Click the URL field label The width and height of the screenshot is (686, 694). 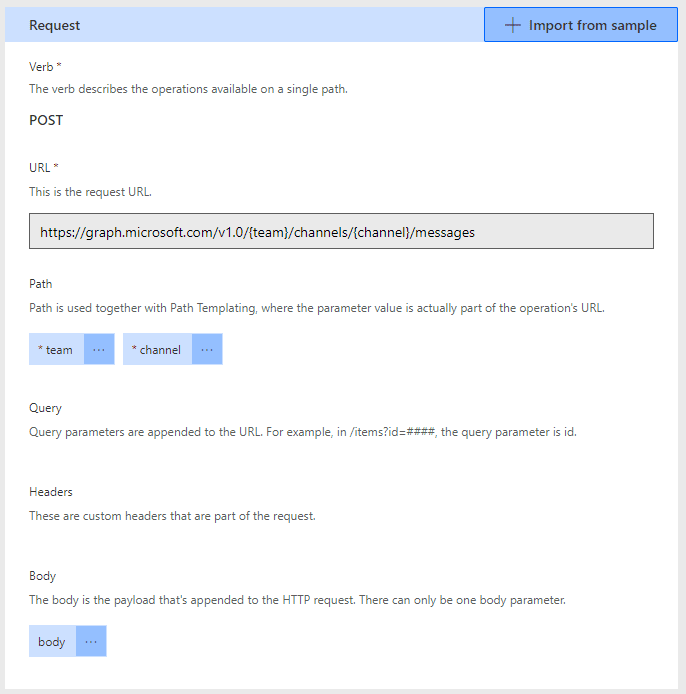[x=44, y=167]
